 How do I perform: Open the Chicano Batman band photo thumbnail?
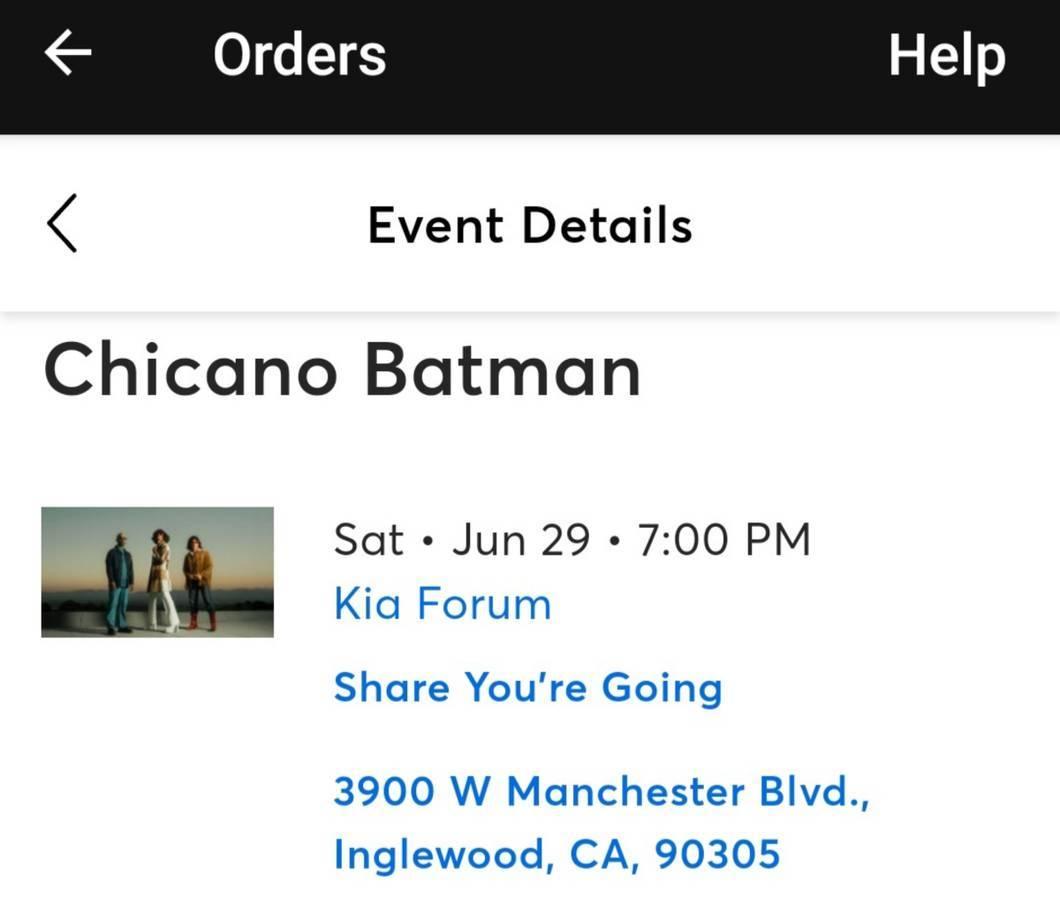(158, 572)
